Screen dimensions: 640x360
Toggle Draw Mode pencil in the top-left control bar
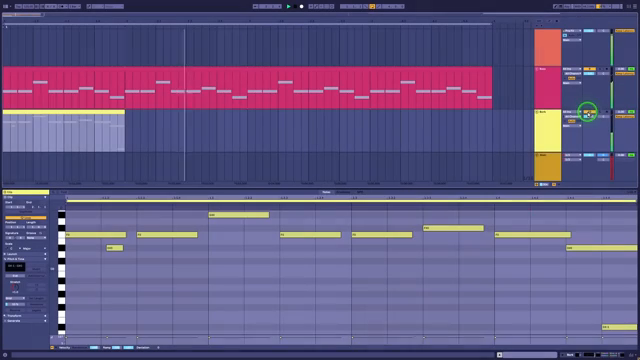point(89,7)
